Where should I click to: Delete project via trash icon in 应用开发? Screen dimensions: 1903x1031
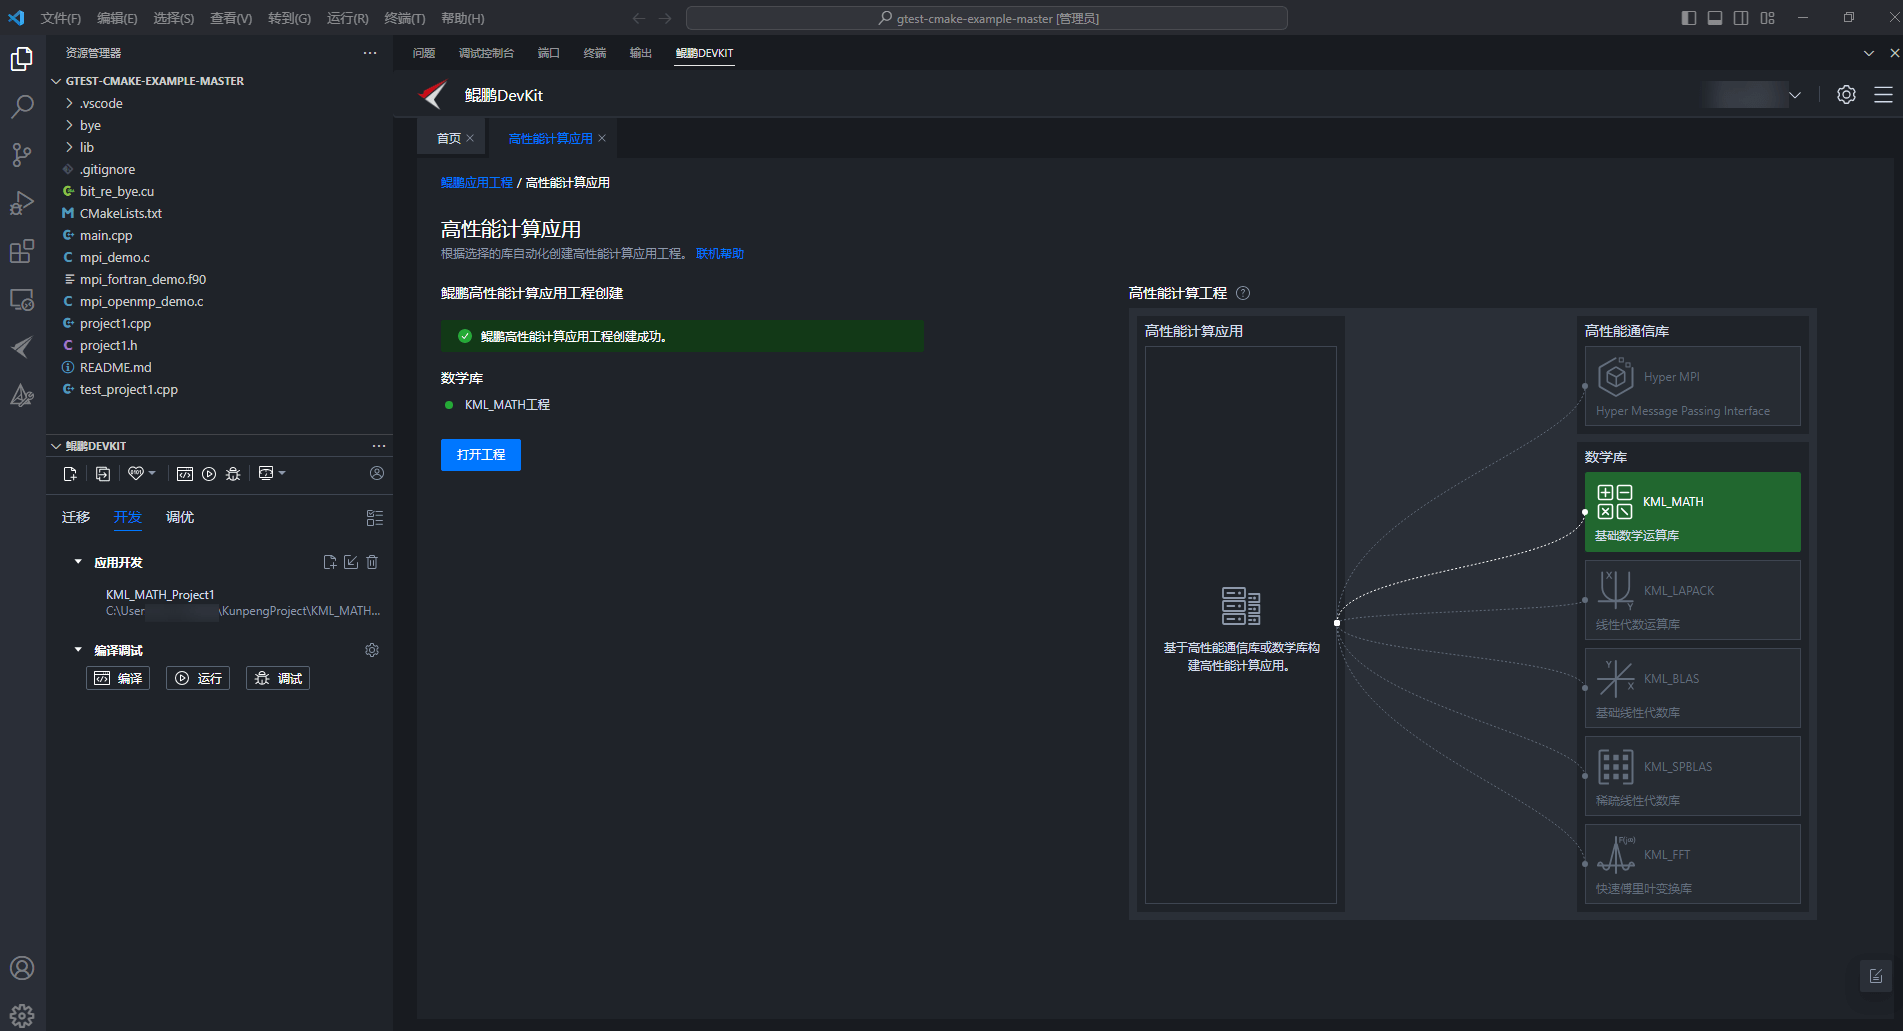coord(372,562)
